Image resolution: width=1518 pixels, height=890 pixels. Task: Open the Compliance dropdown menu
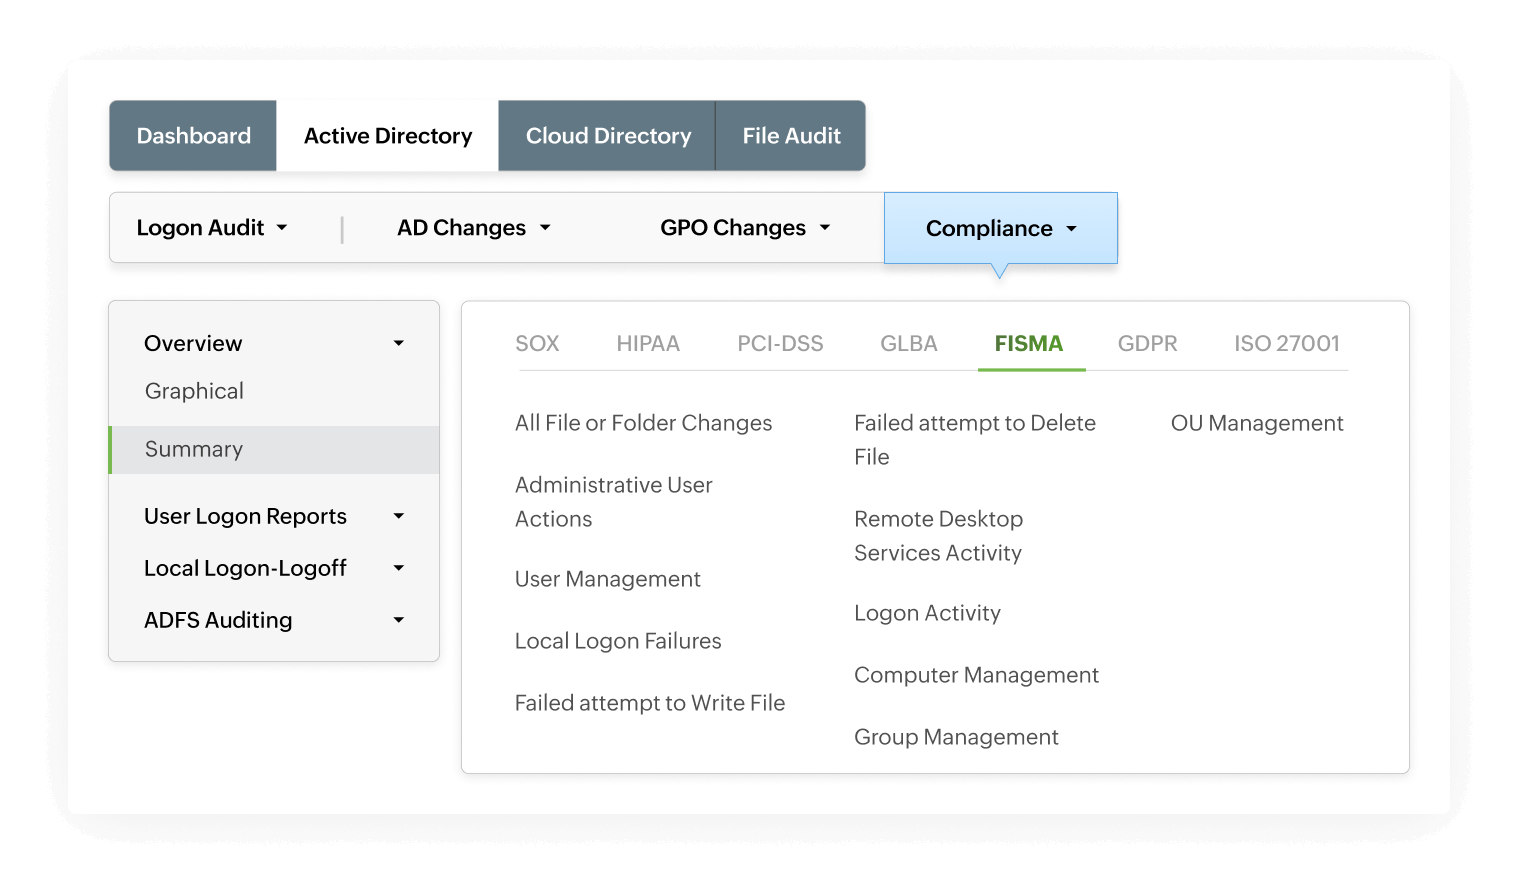(1000, 228)
